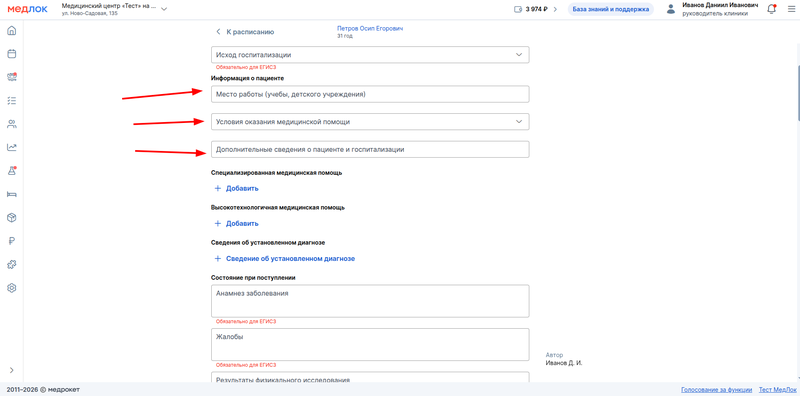Open «База знаний и поддержка»
Viewport: 800px width, 396px height.
click(611, 9)
